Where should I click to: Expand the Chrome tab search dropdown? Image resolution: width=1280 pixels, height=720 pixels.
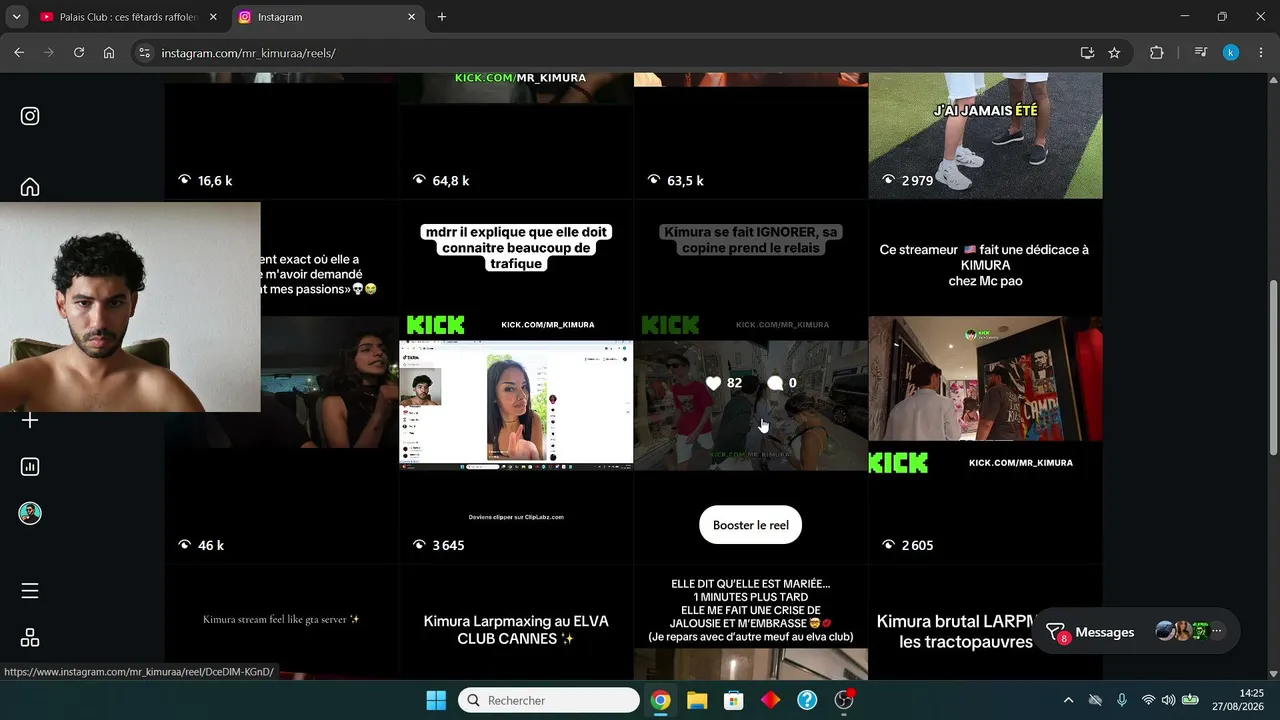16,17
